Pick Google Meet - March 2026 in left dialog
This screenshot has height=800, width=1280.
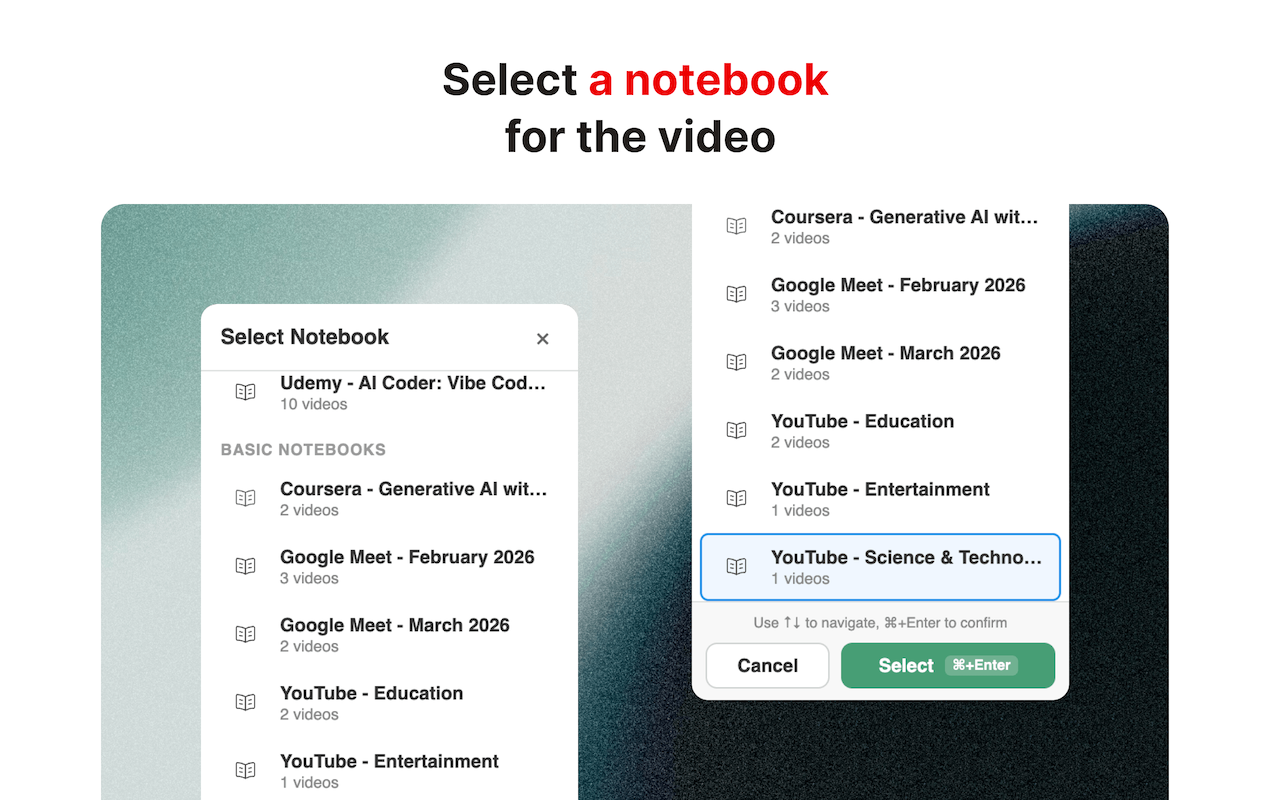coord(389,634)
